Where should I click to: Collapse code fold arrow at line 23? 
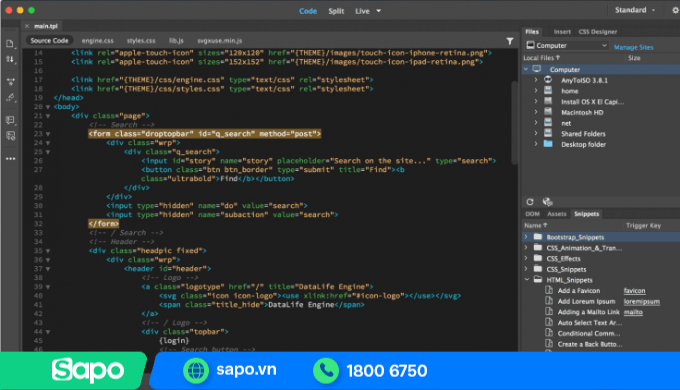(48, 134)
